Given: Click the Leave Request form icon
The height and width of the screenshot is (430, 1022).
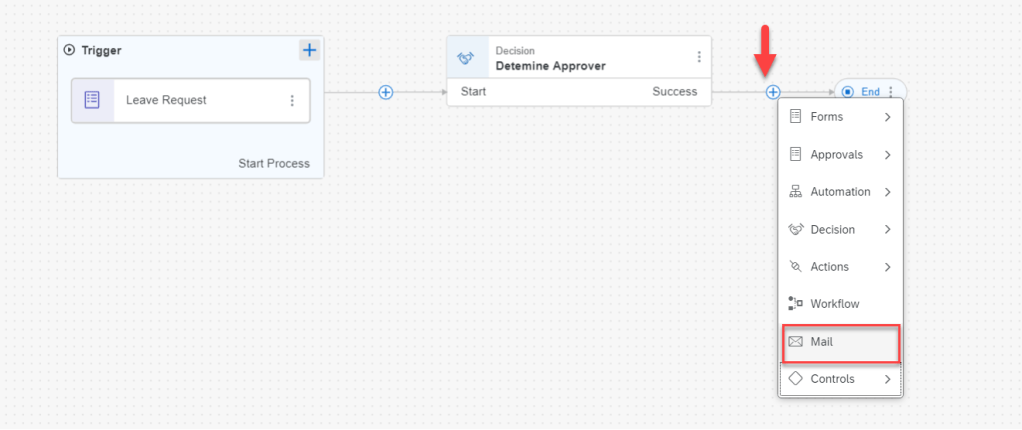Looking at the screenshot, I should pyautogui.click(x=92, y=100).
